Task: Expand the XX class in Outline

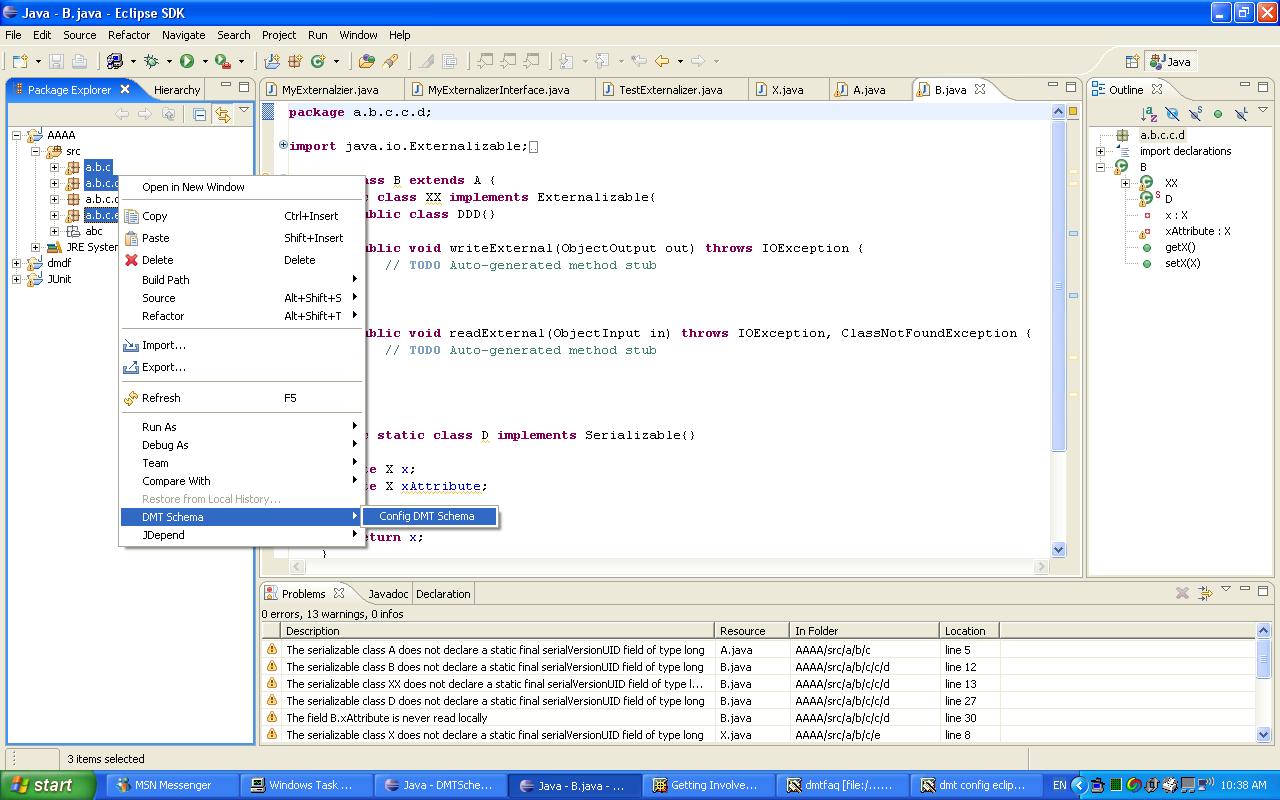Action: click(x=1125, y=183)
